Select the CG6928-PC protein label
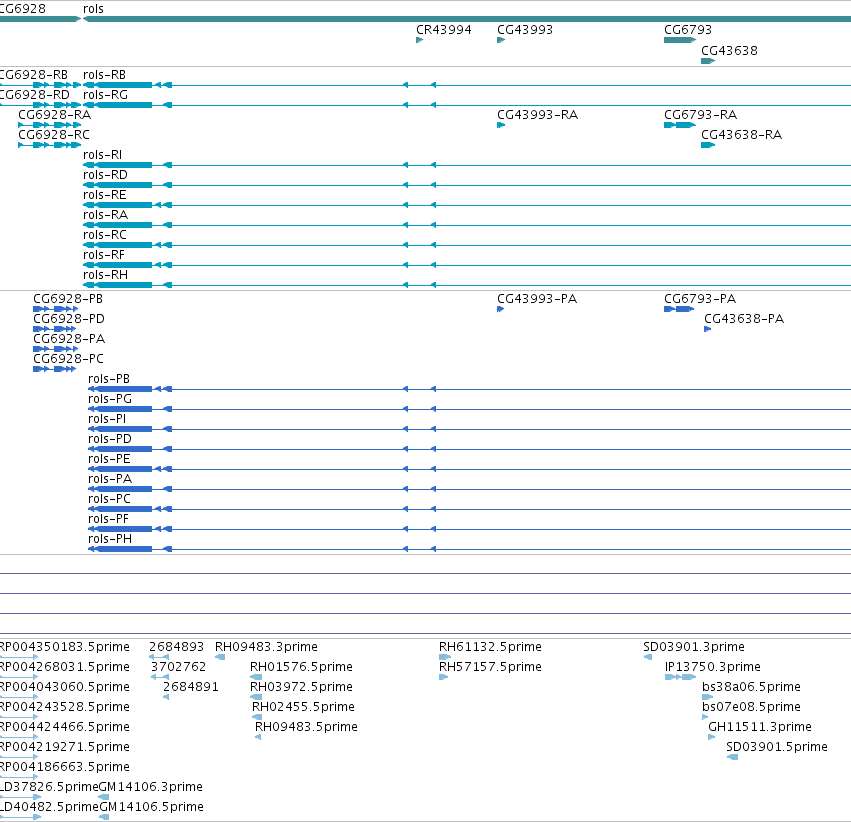Image resolution: width=851 pixels, height=822 pixels. [68, 359]
